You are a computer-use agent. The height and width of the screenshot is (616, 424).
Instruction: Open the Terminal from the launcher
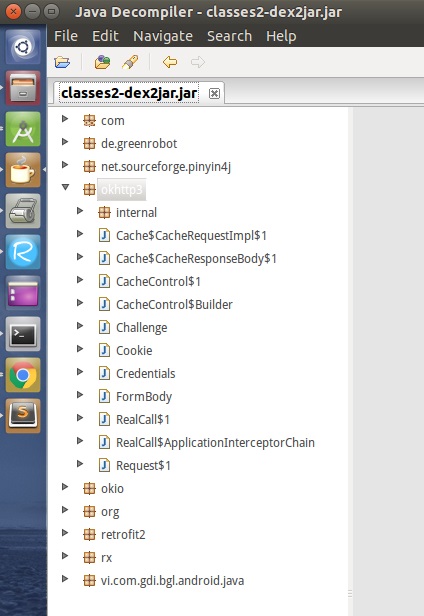point(23,334)
